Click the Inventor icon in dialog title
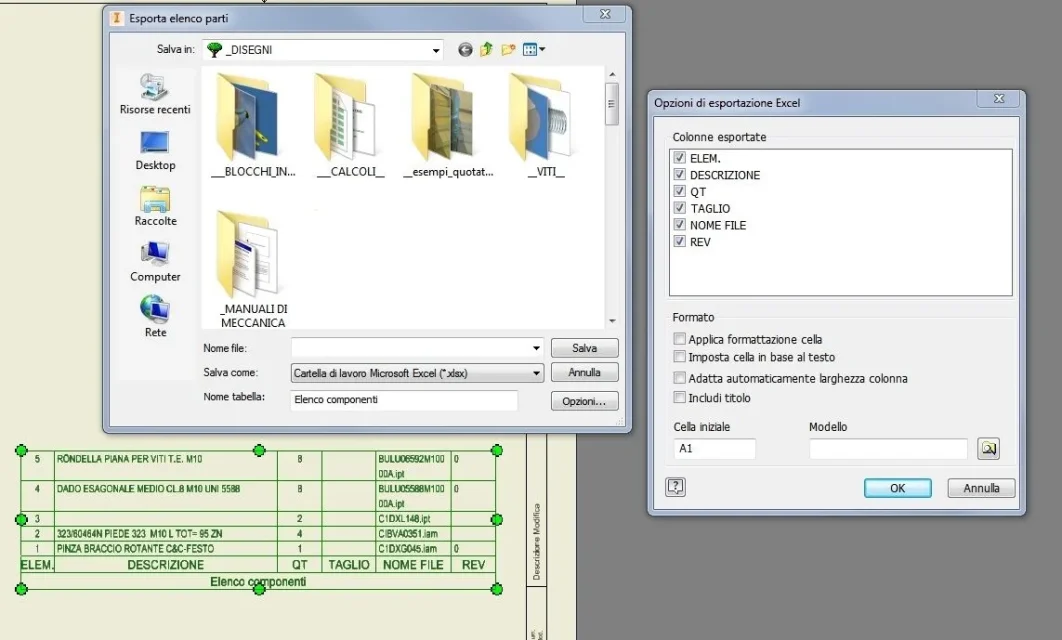The width and height of the screenshot is (1062, 640). 116,18
